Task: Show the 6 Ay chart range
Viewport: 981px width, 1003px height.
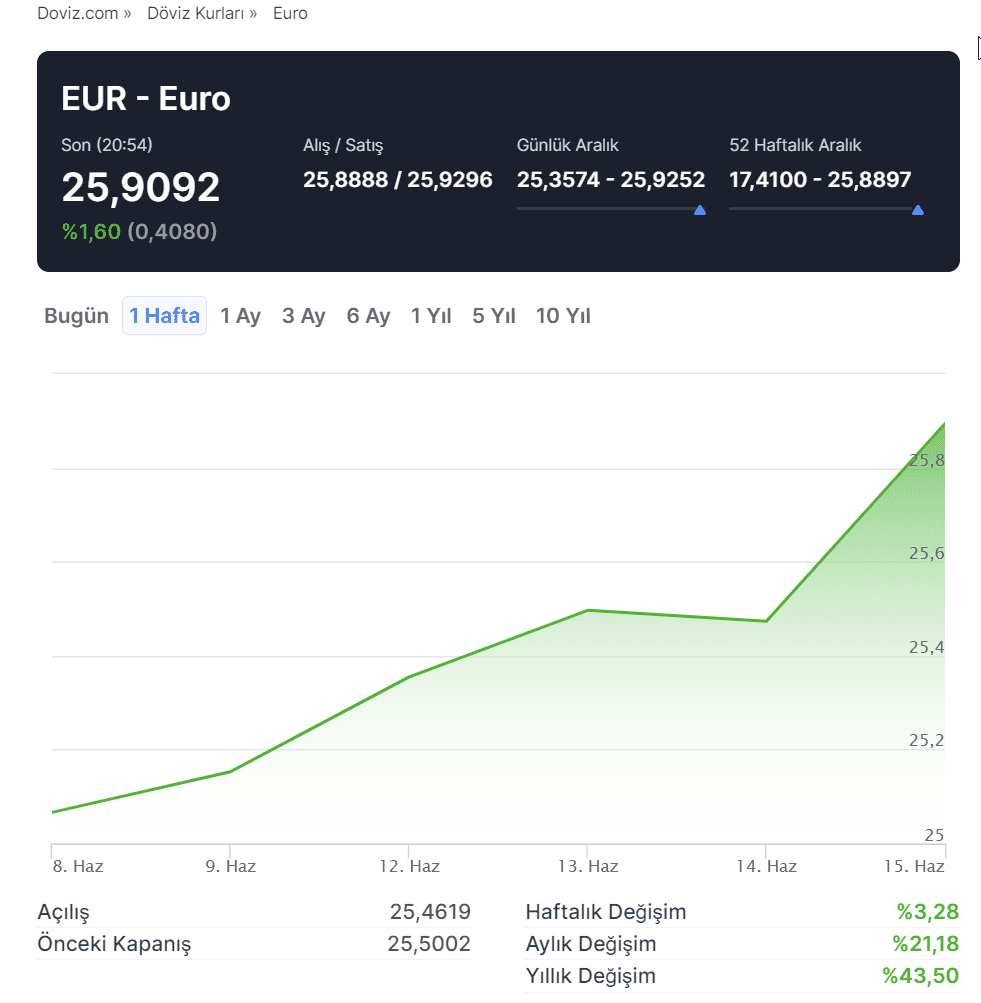Action: (368, 316)
